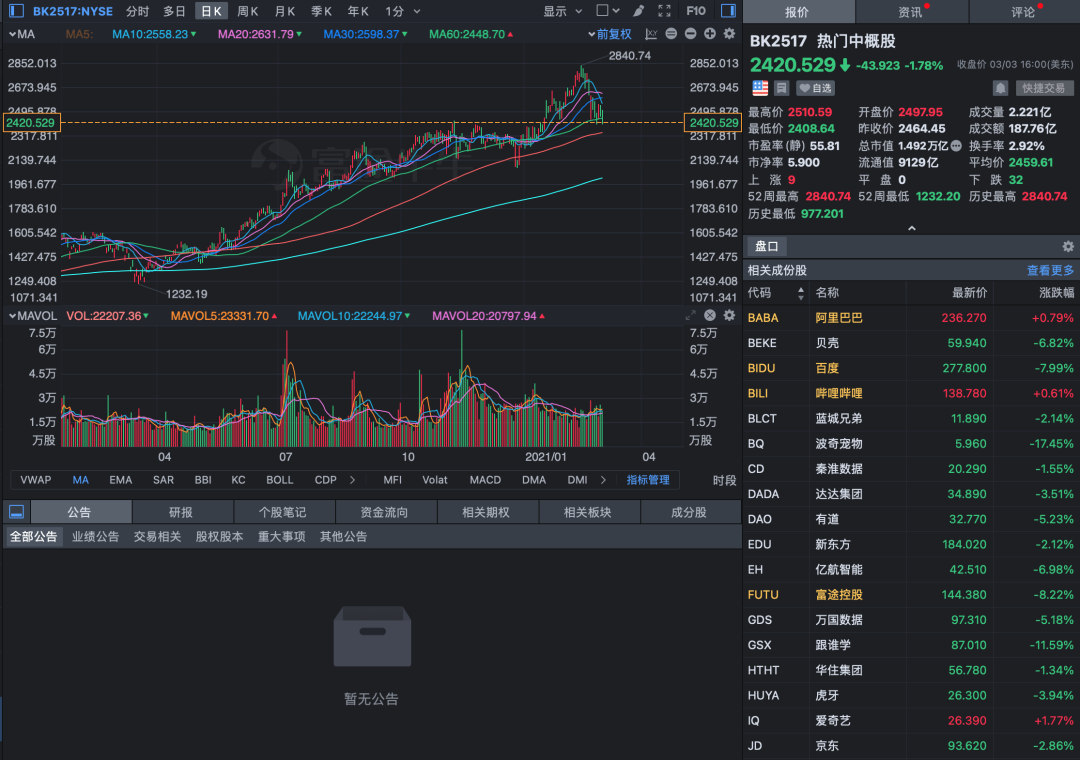Toggle the left sidebar panel icon
The image size is (1080, 760).
coord(16,11)
